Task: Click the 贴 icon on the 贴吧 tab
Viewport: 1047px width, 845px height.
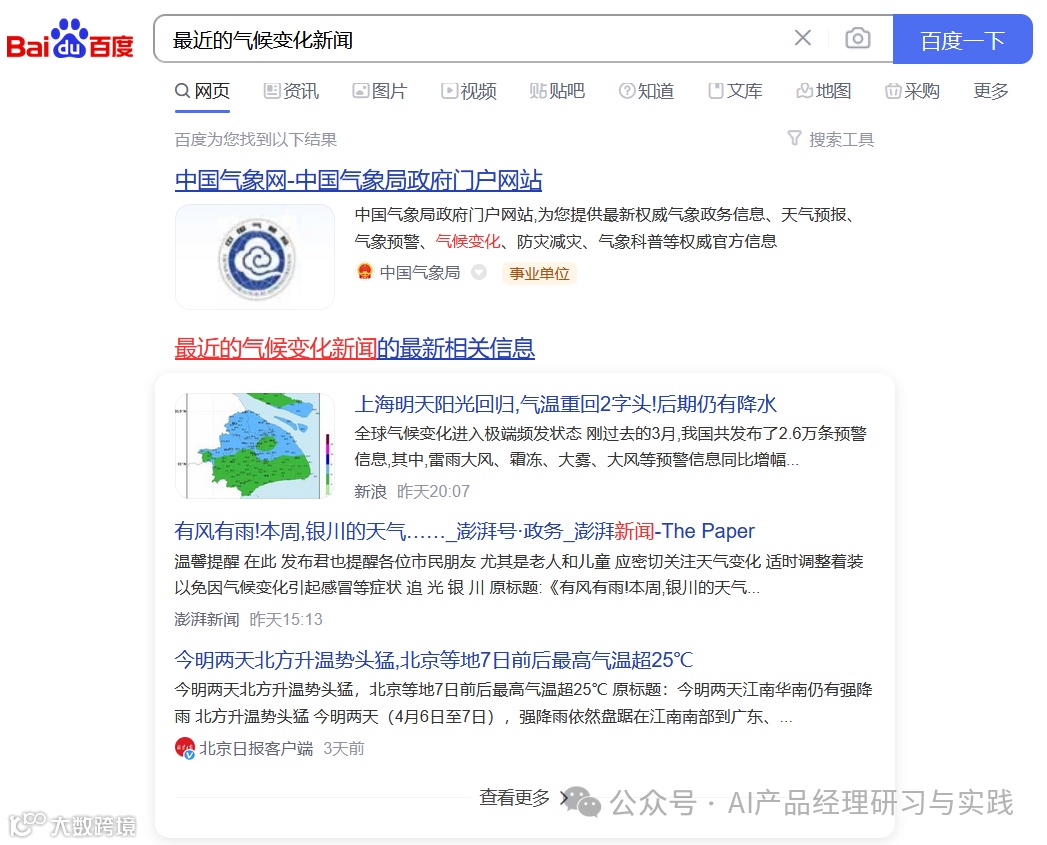Action: [x=538, y=90]
